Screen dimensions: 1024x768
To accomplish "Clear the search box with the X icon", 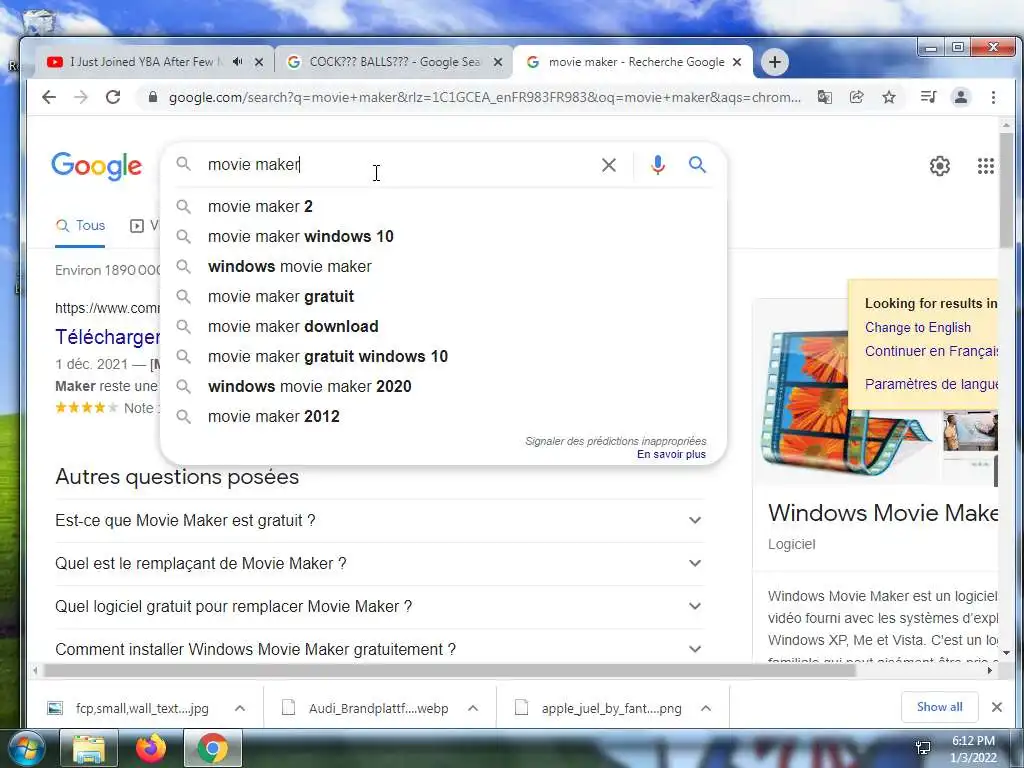I will (x=609, y=165).
